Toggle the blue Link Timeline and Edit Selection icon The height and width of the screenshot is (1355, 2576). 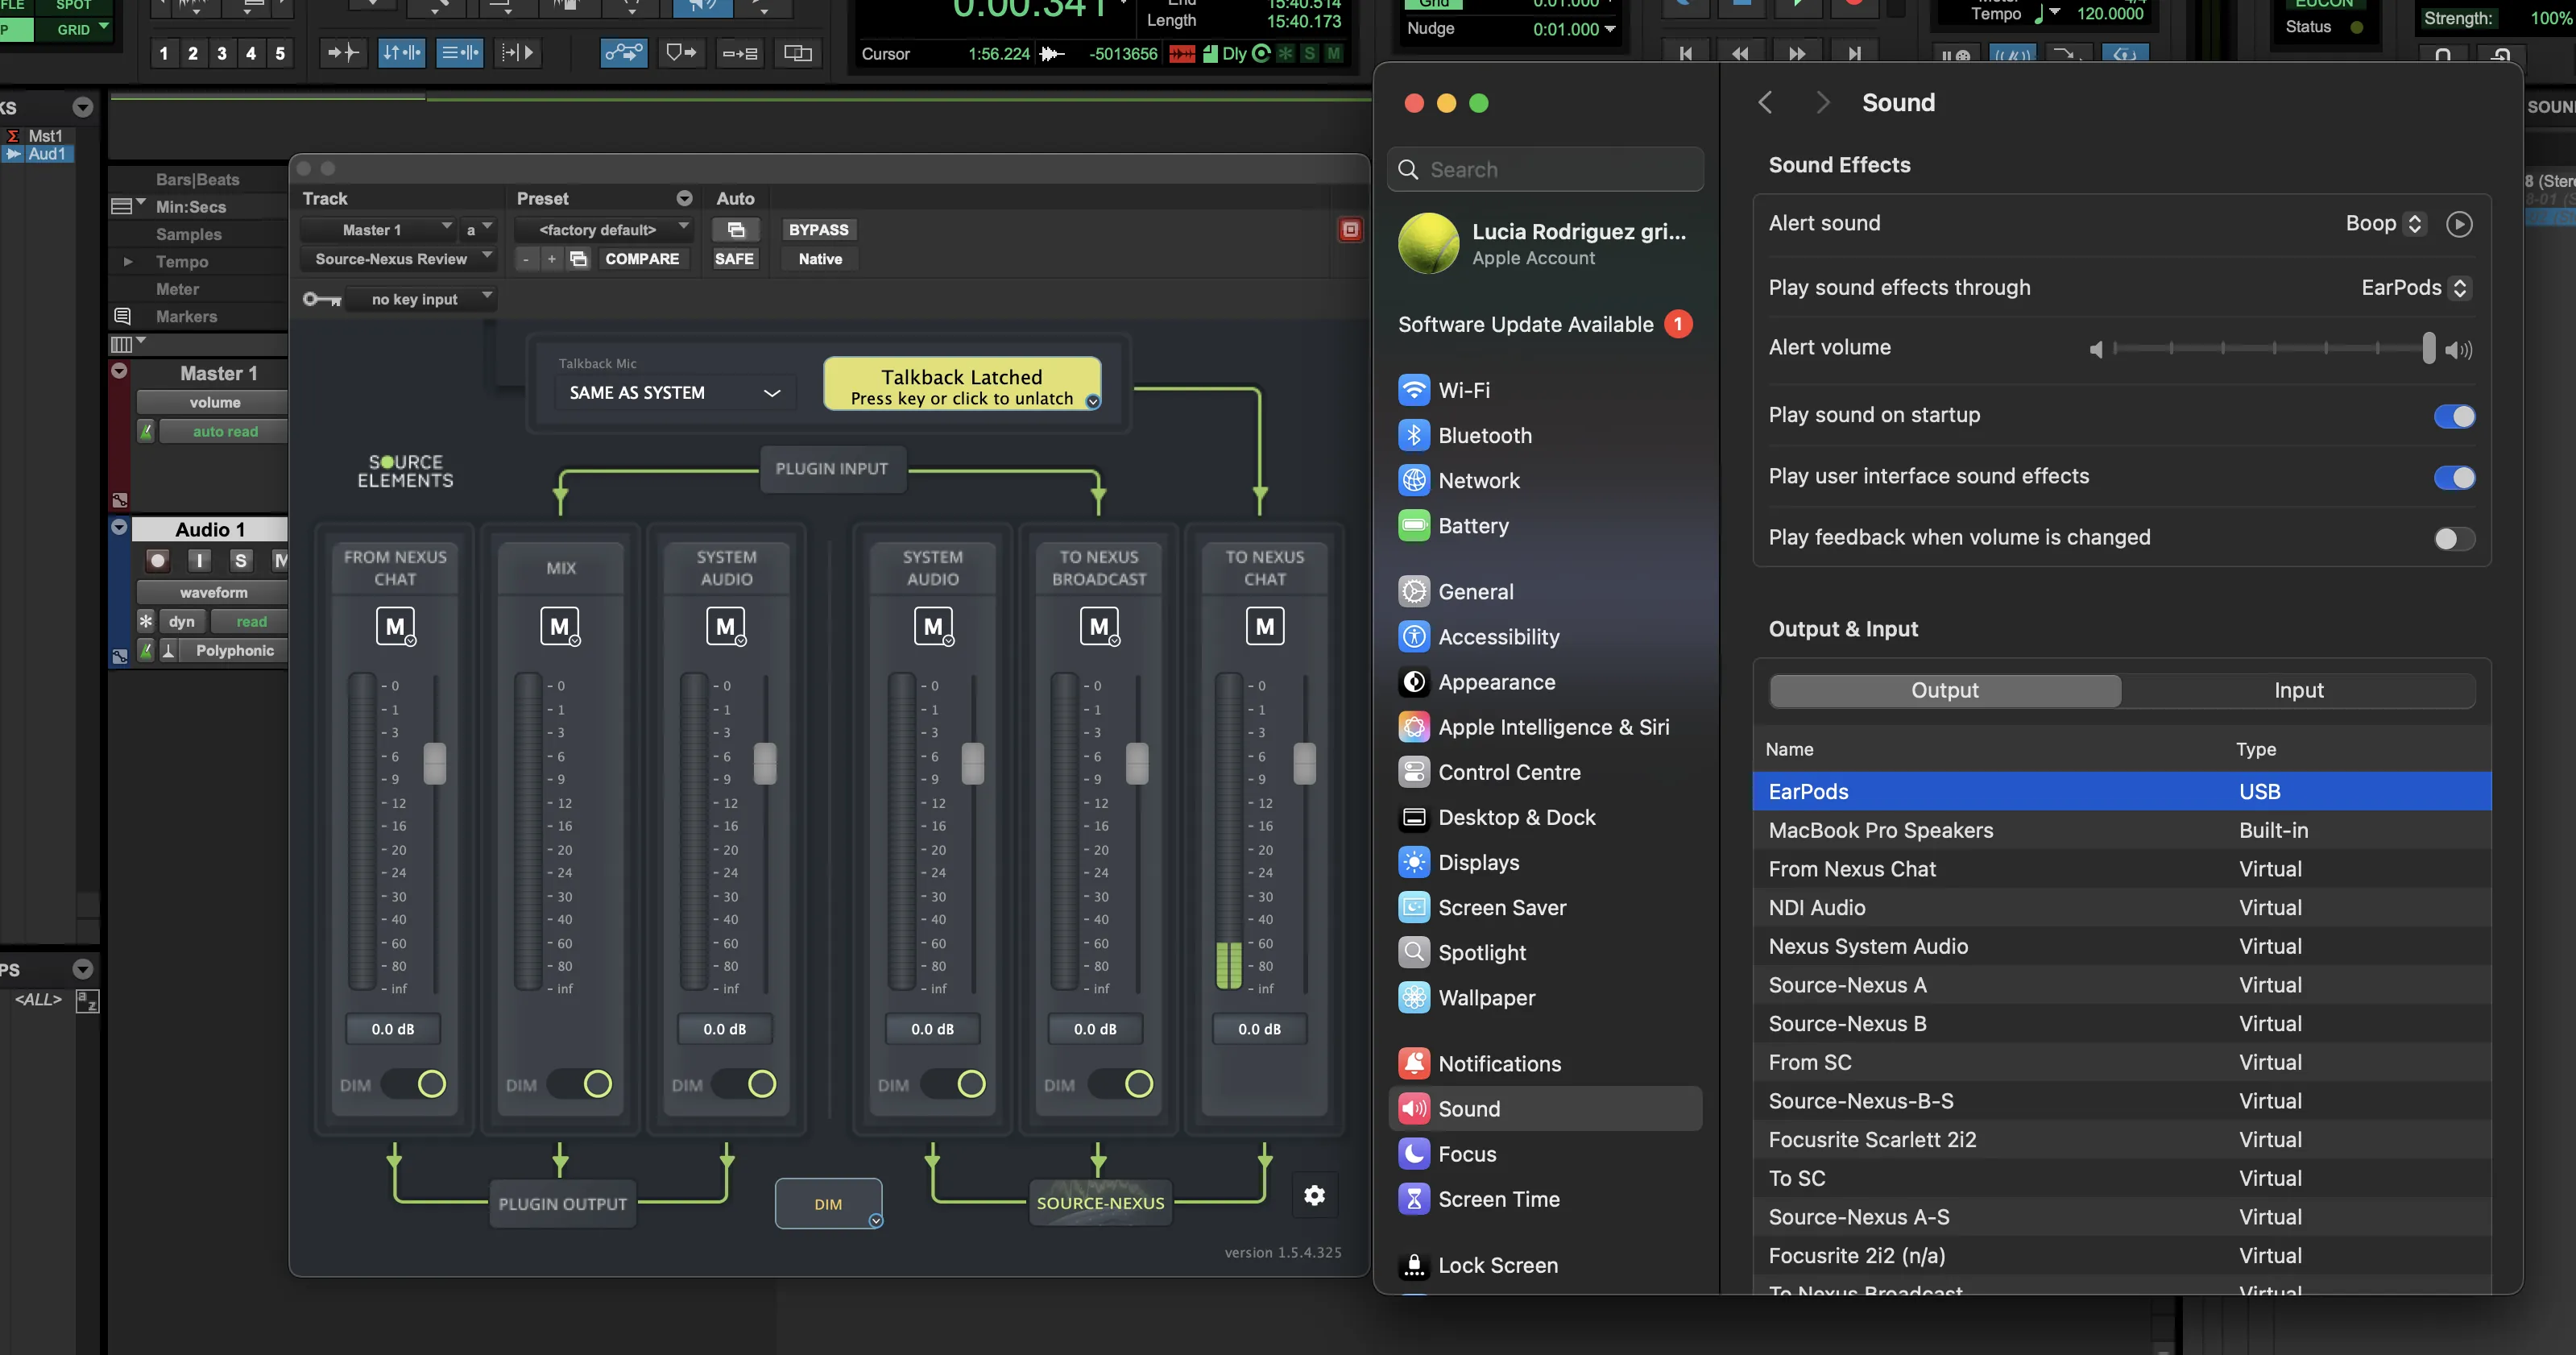coord(402,53)
